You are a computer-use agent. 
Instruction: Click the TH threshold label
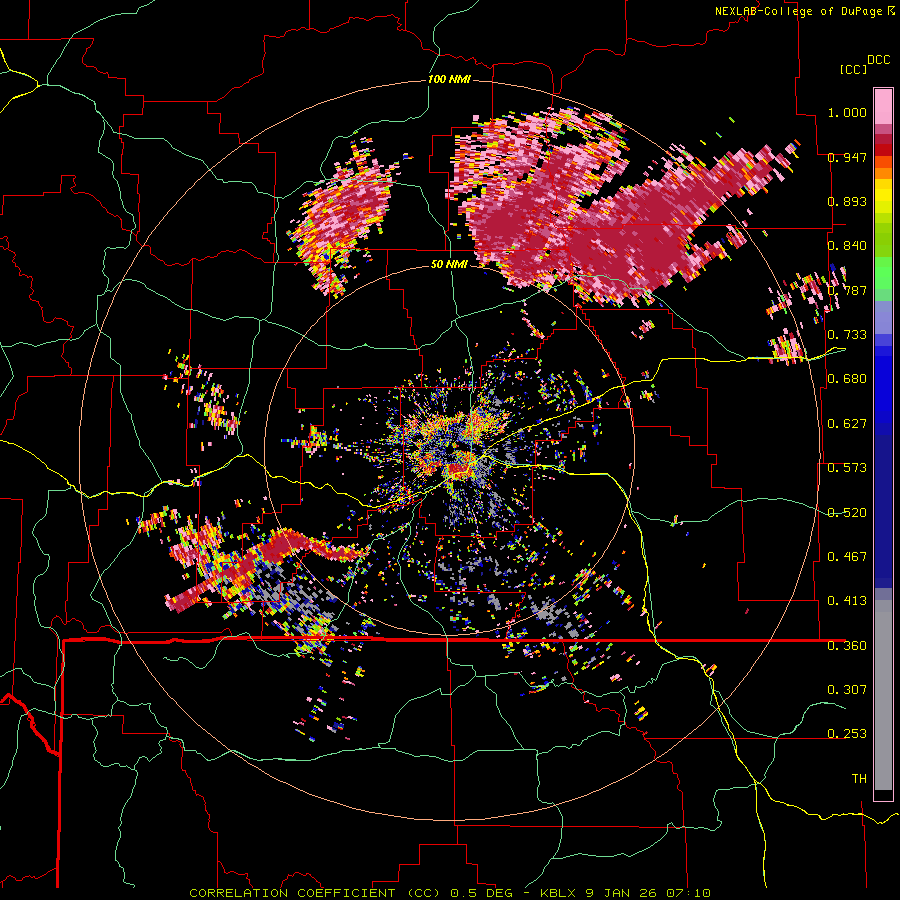tap(859, 779)
